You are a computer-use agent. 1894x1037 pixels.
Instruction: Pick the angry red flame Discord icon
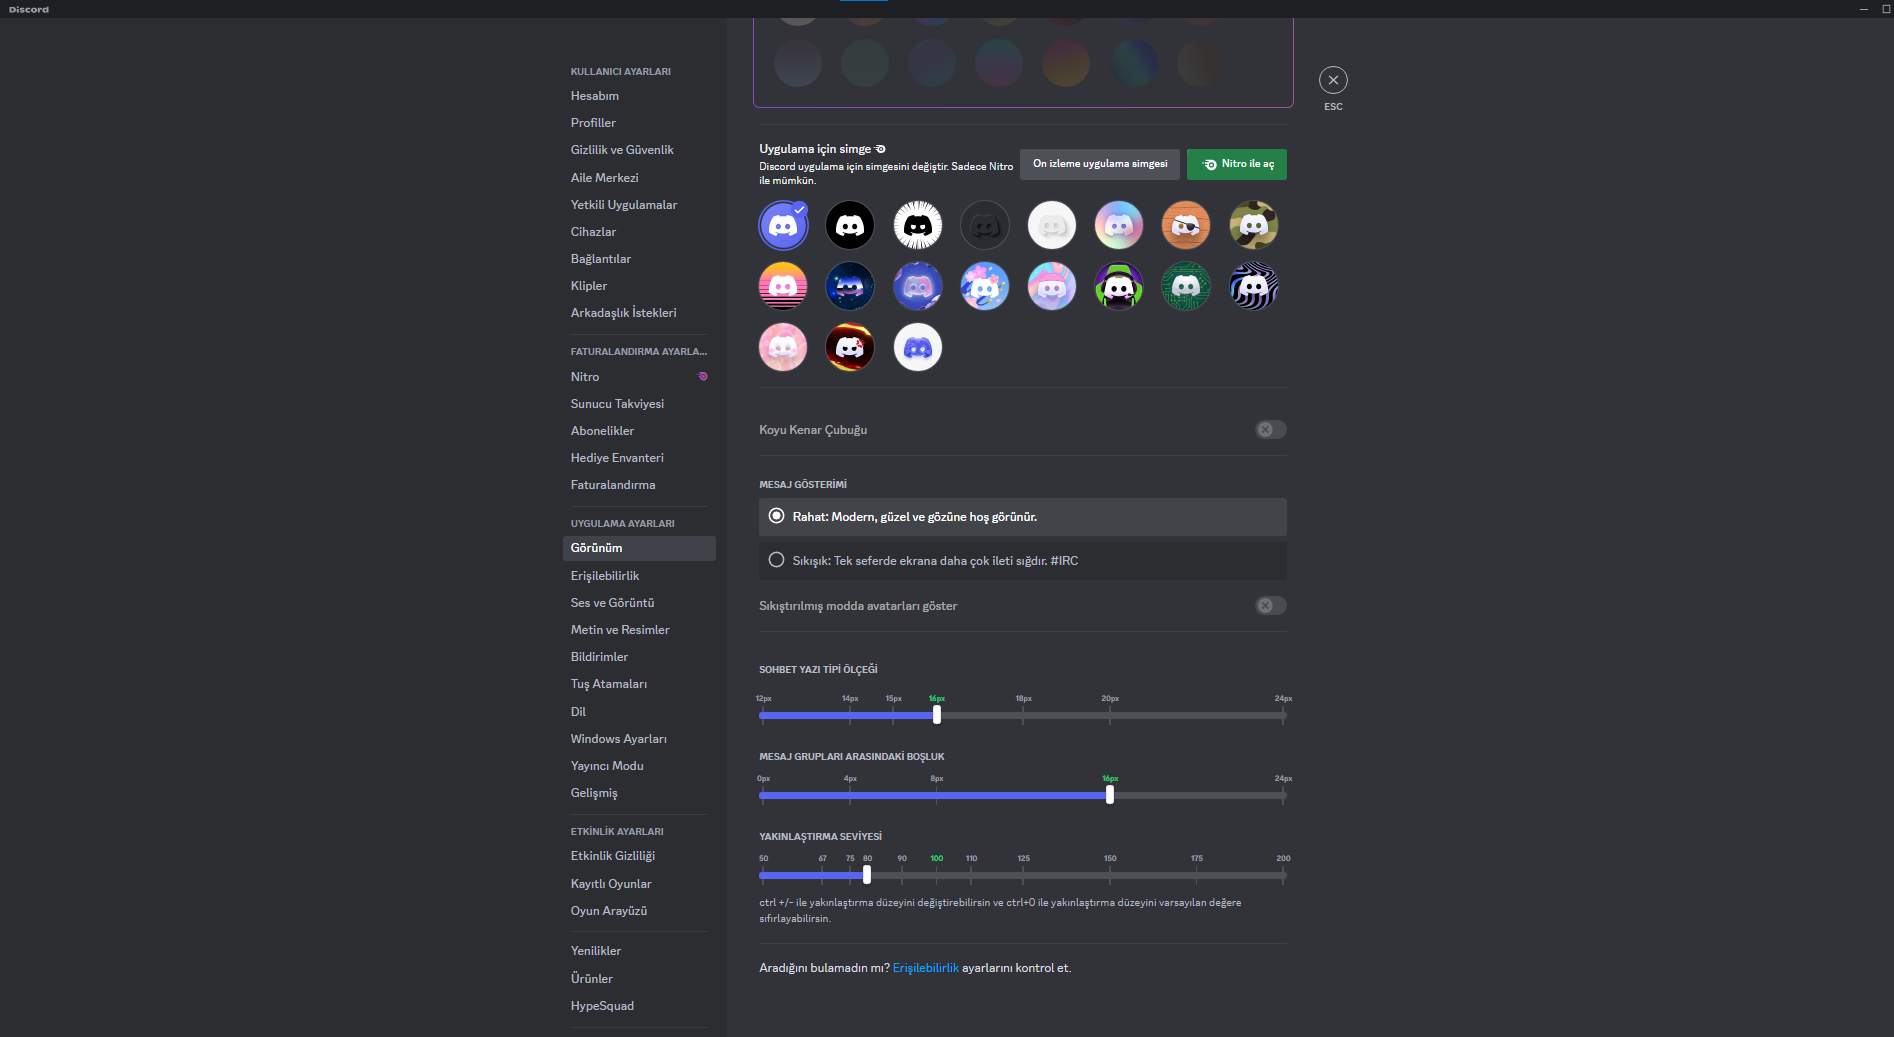(x=850, y=348)
